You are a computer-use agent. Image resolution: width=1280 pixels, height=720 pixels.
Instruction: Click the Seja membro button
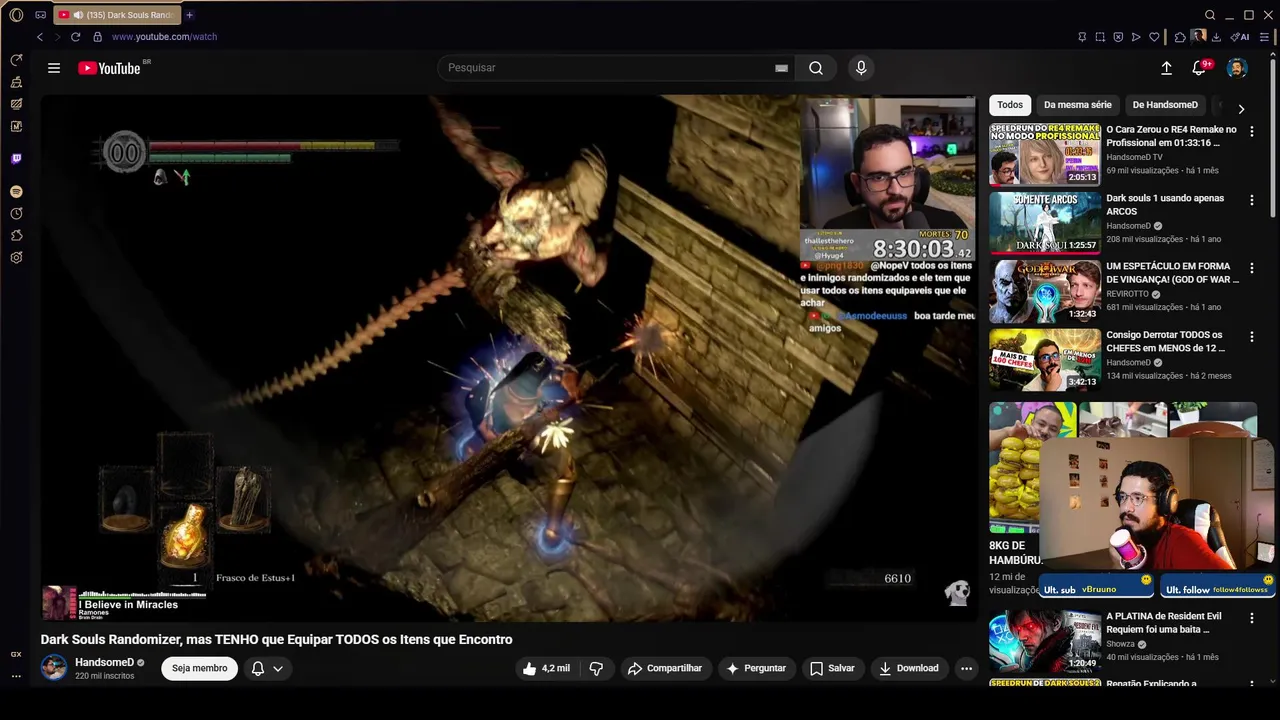point(199,668)
